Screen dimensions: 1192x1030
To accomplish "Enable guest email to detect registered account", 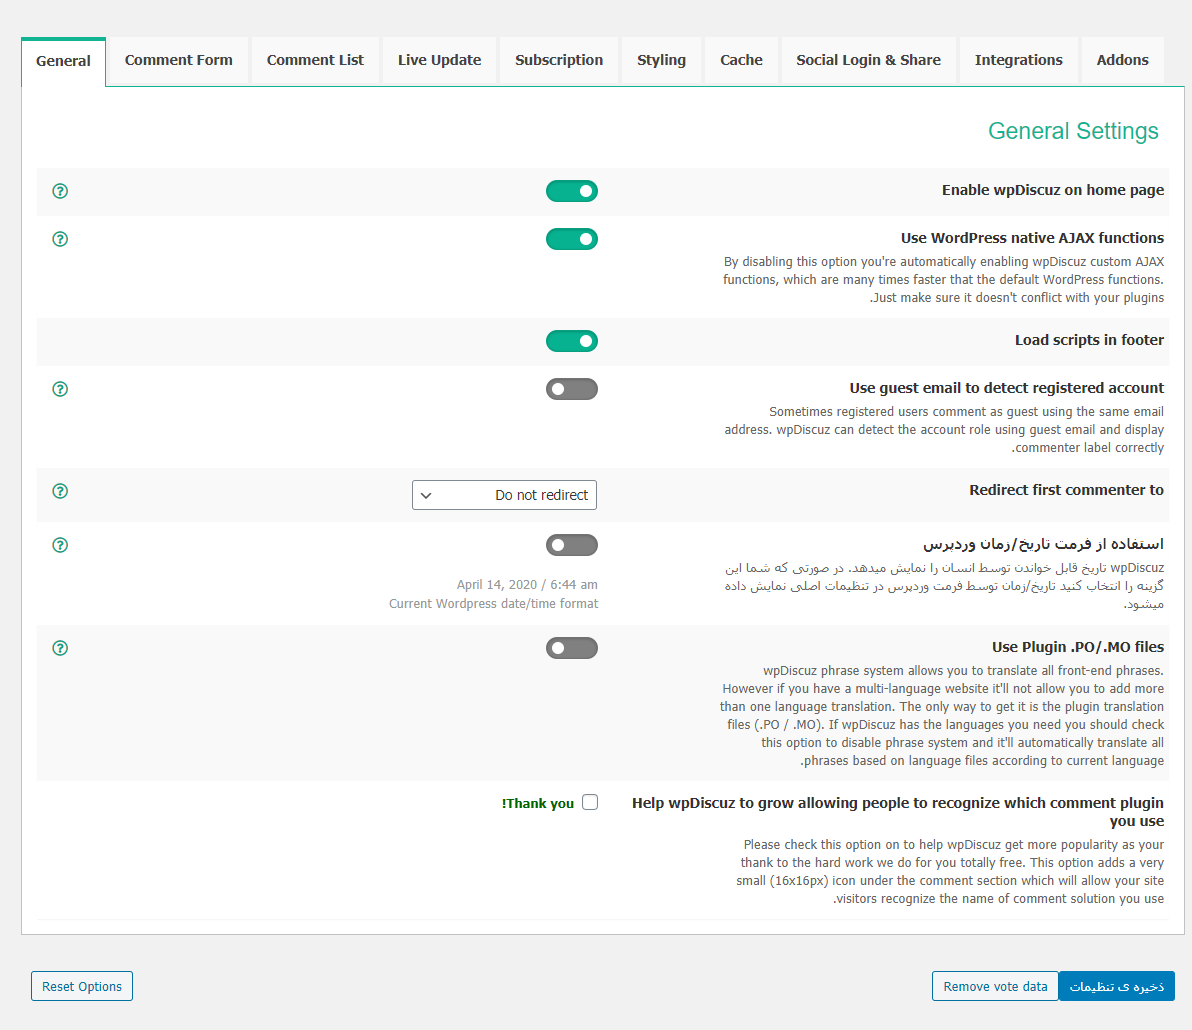I will (x=572, y=389).
